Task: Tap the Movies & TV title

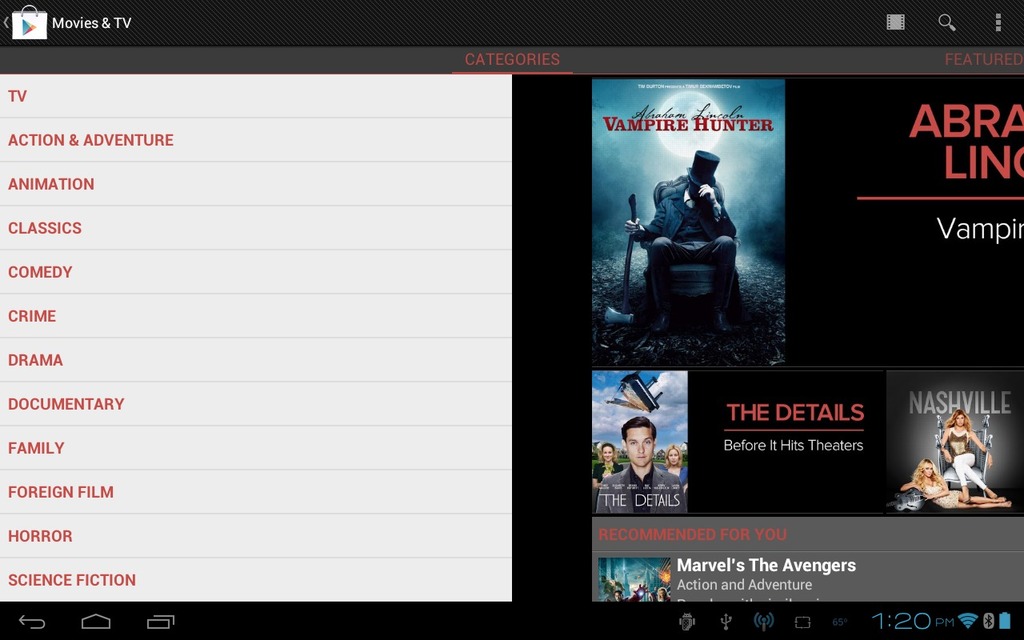Action: click(x=91, y=23)
